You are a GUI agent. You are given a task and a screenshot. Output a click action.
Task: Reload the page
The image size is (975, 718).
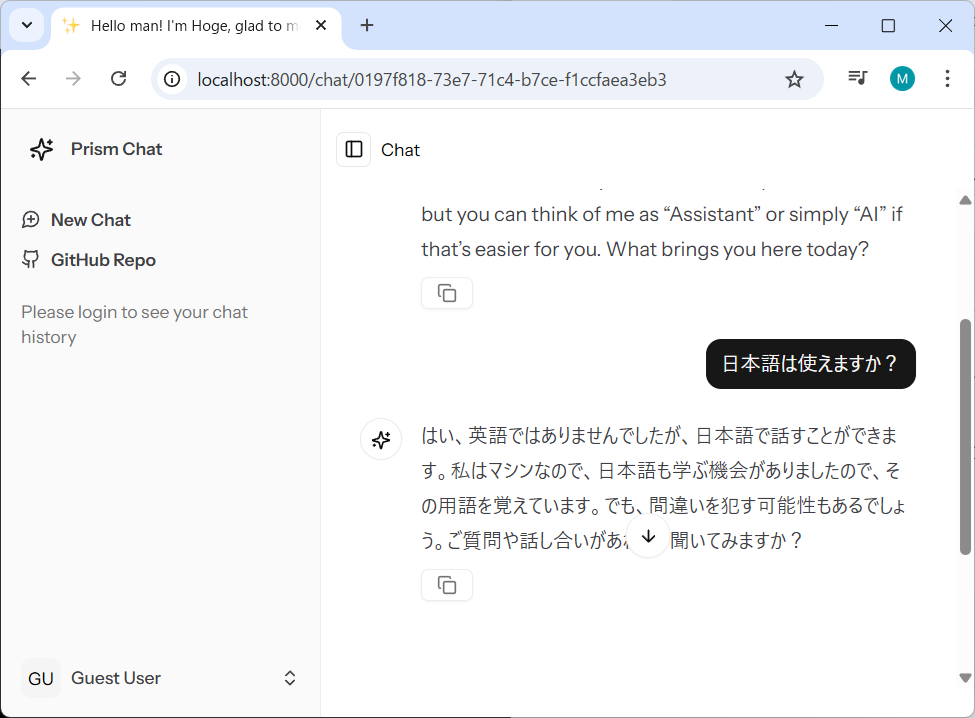coord(118,79)
